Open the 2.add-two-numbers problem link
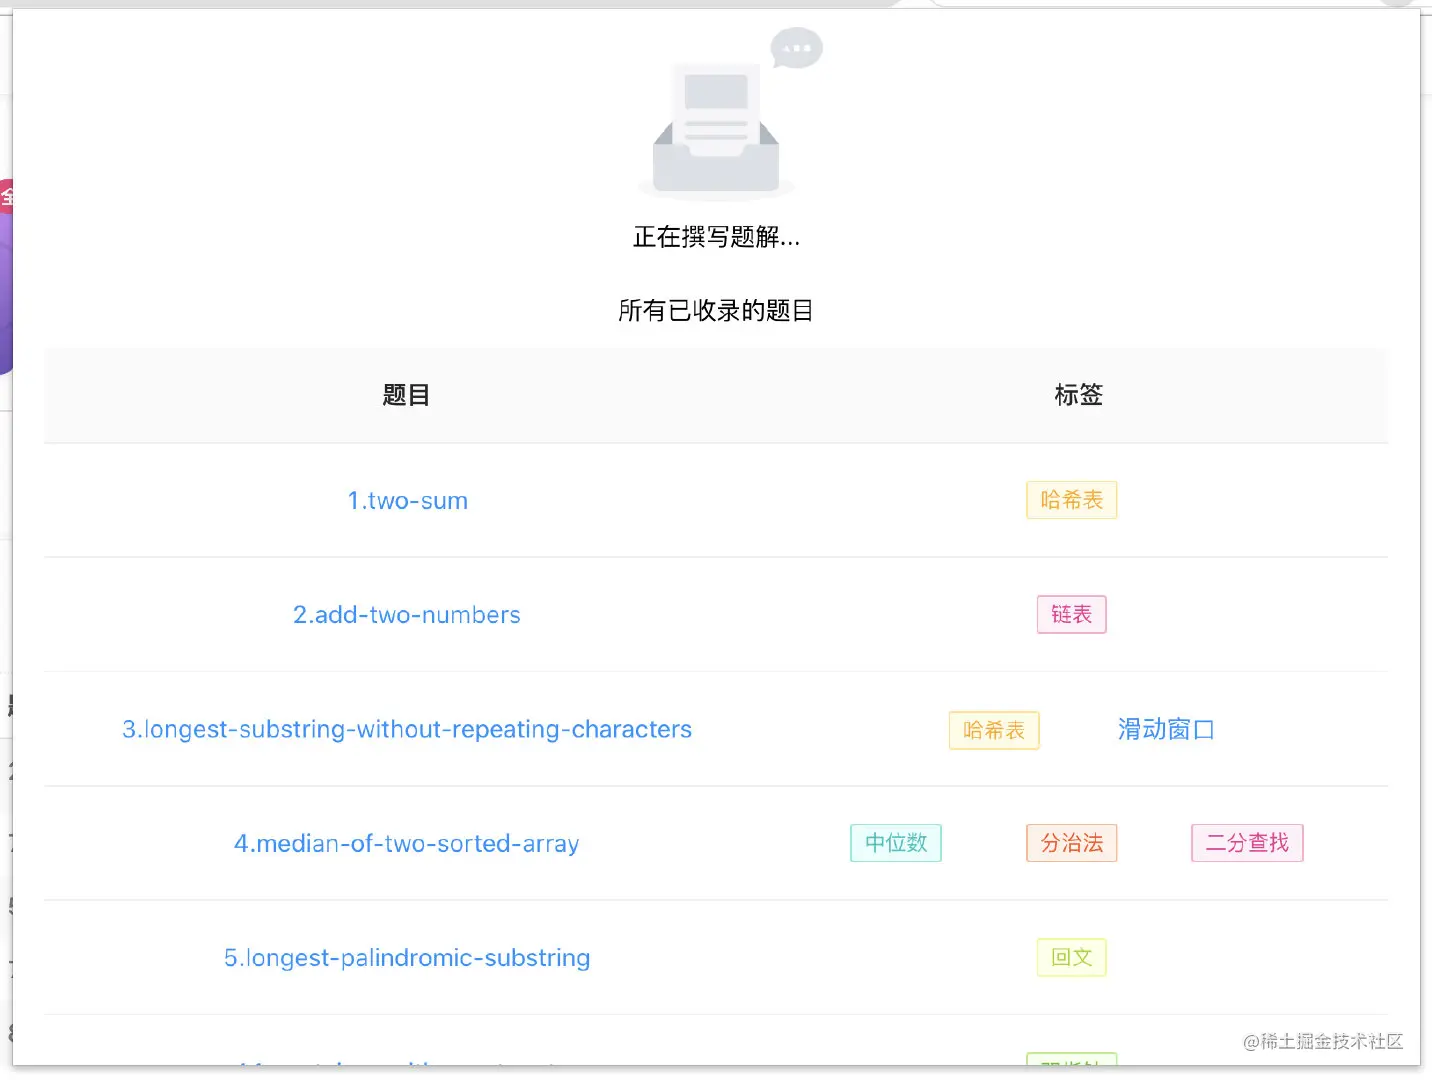 [407, 615]
